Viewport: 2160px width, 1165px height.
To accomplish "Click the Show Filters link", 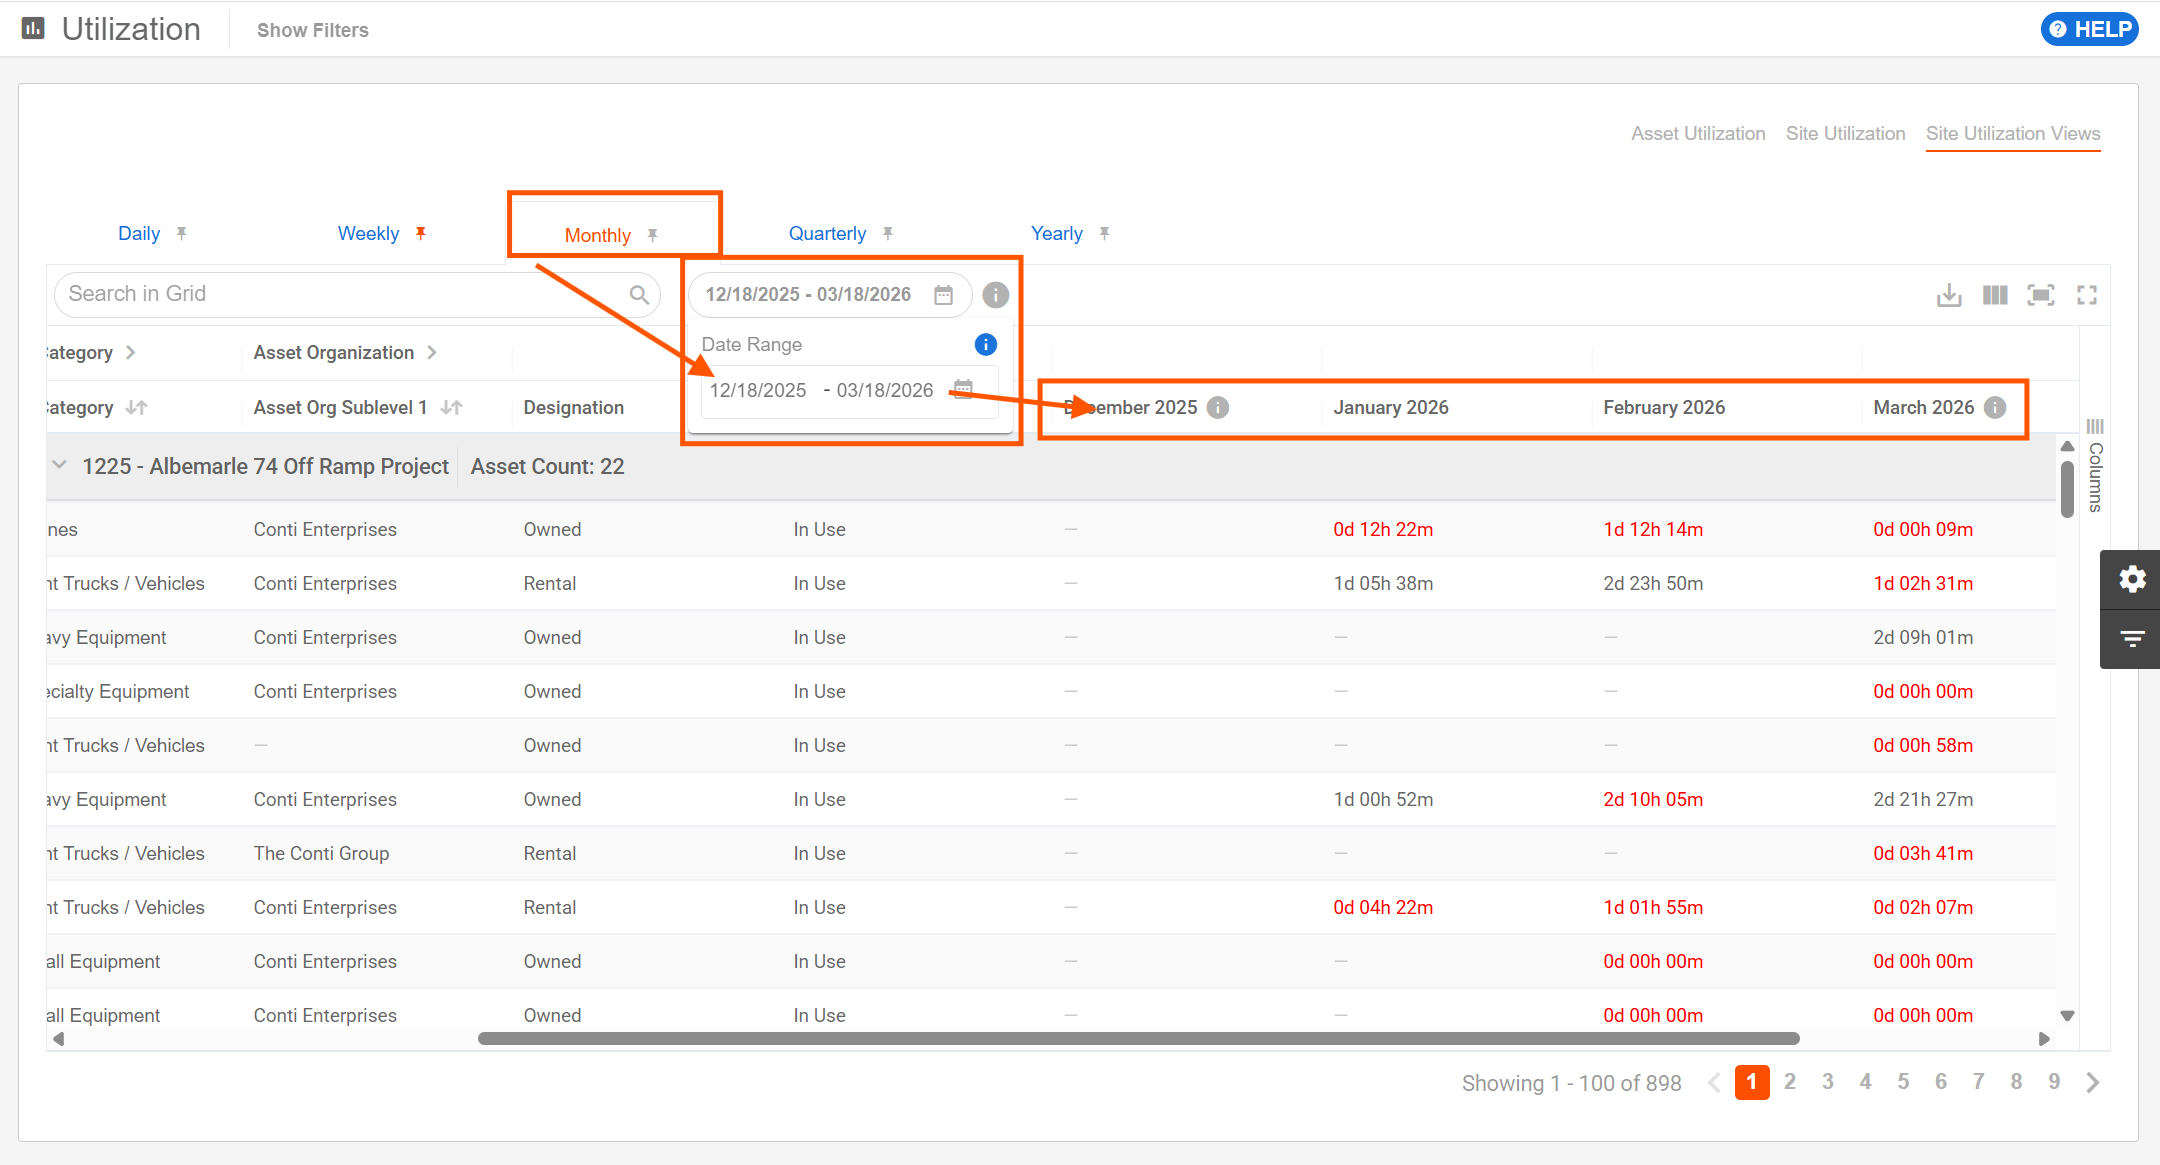I will click(x=312, y=30).
